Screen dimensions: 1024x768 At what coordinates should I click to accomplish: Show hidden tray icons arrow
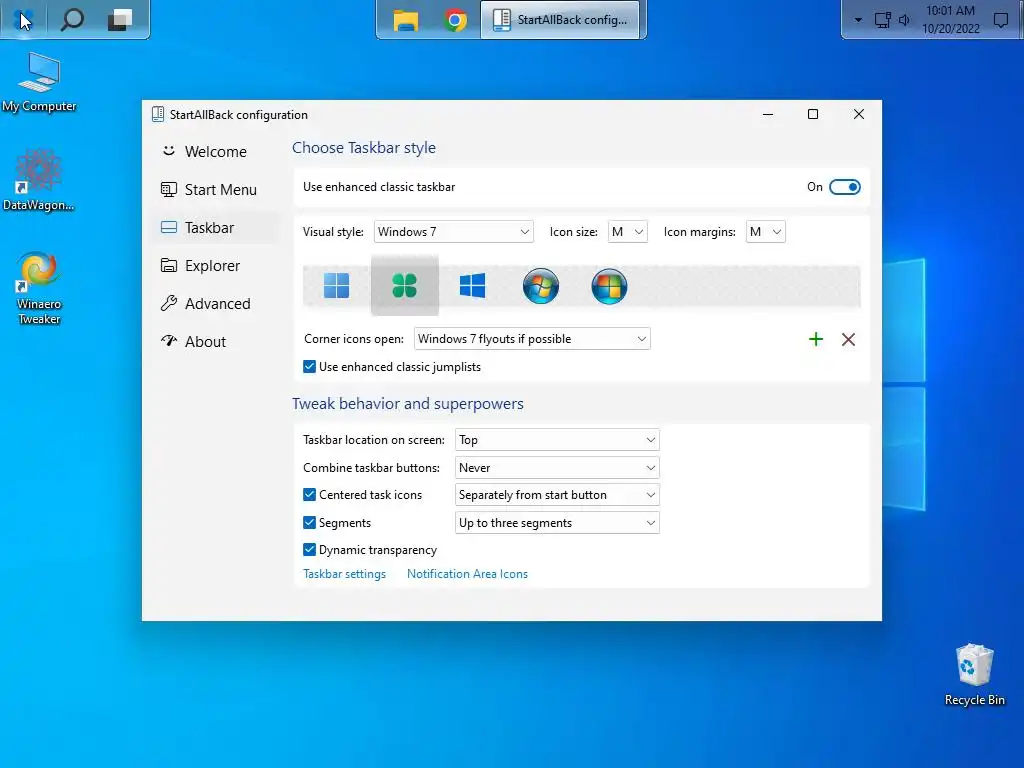pos(858,20)
